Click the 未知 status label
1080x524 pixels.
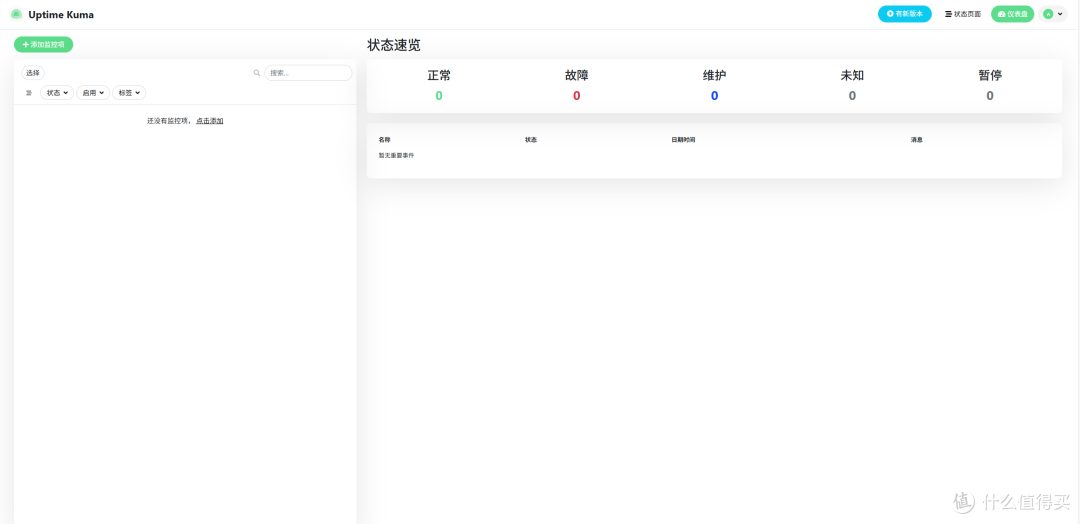852,76
